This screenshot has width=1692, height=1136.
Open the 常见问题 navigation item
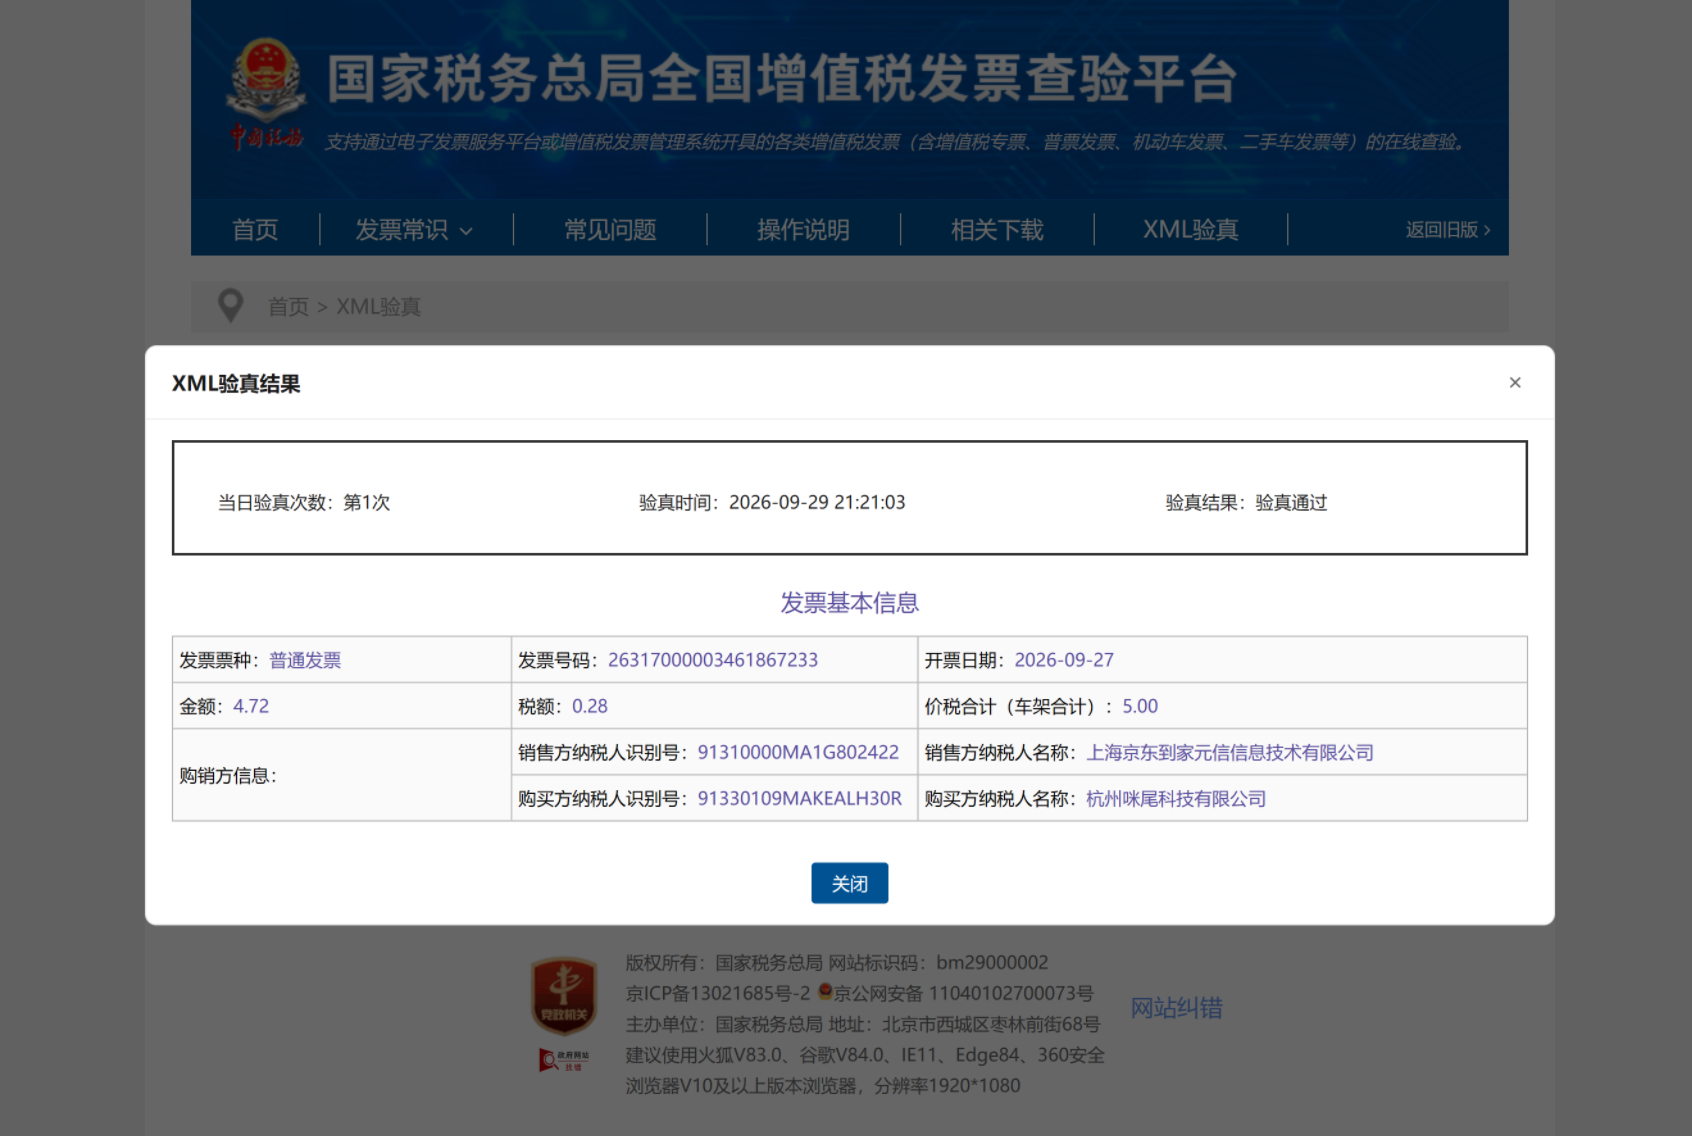pos(610,229)
